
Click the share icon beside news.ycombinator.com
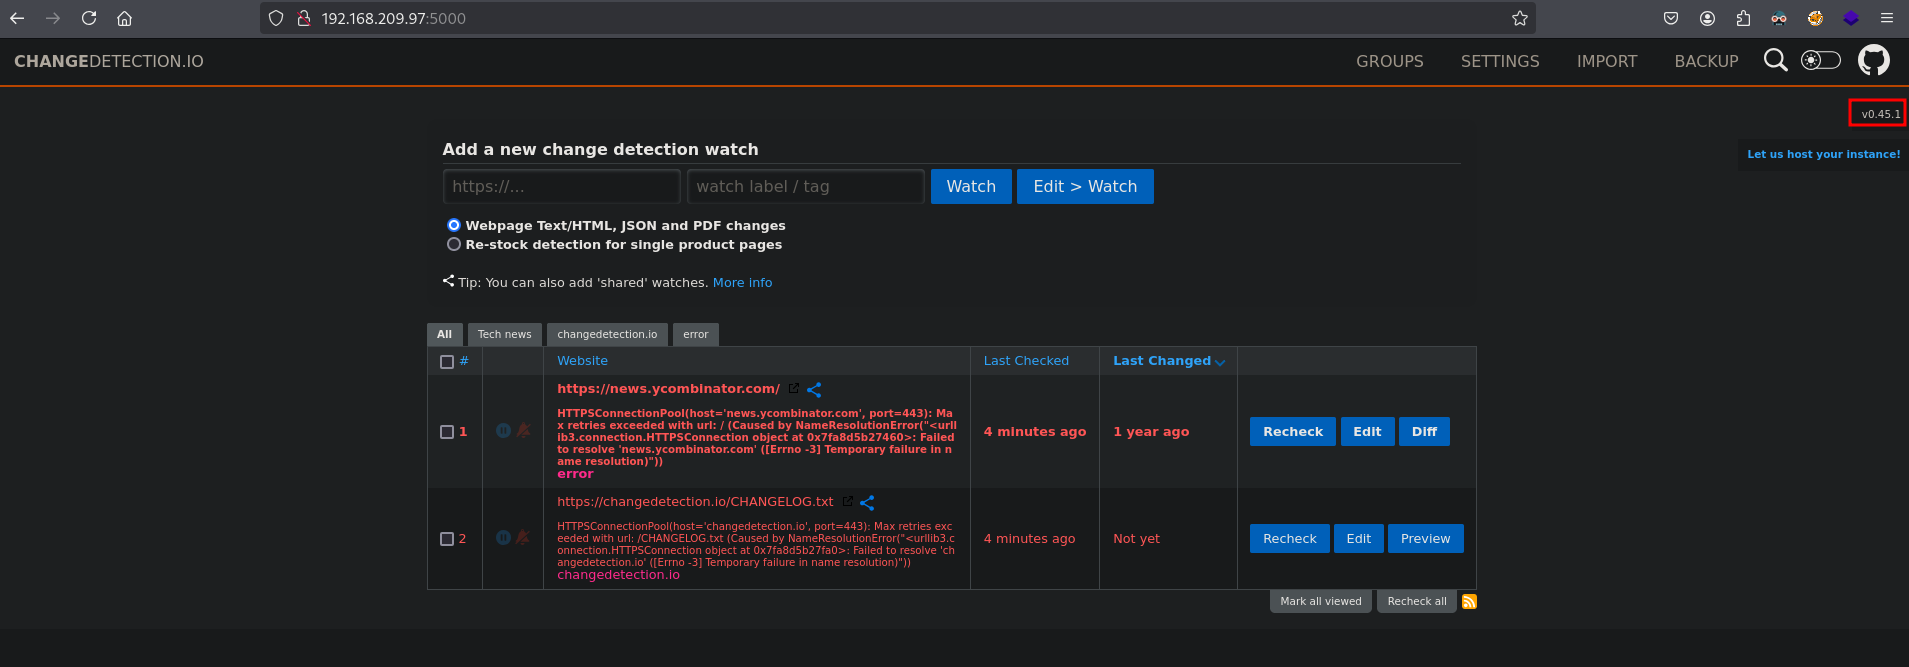tap(814, 390)
